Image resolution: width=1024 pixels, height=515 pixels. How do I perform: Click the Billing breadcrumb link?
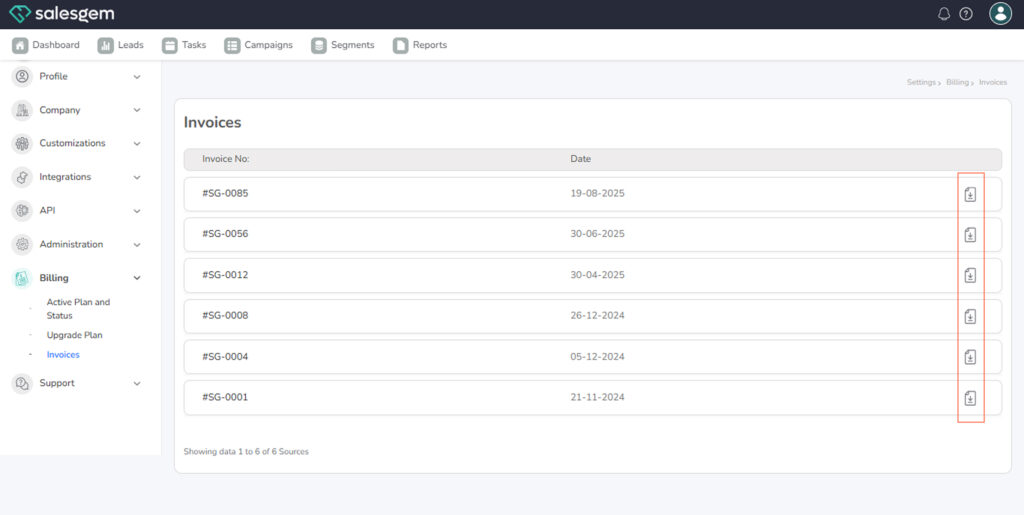[957, 82]
